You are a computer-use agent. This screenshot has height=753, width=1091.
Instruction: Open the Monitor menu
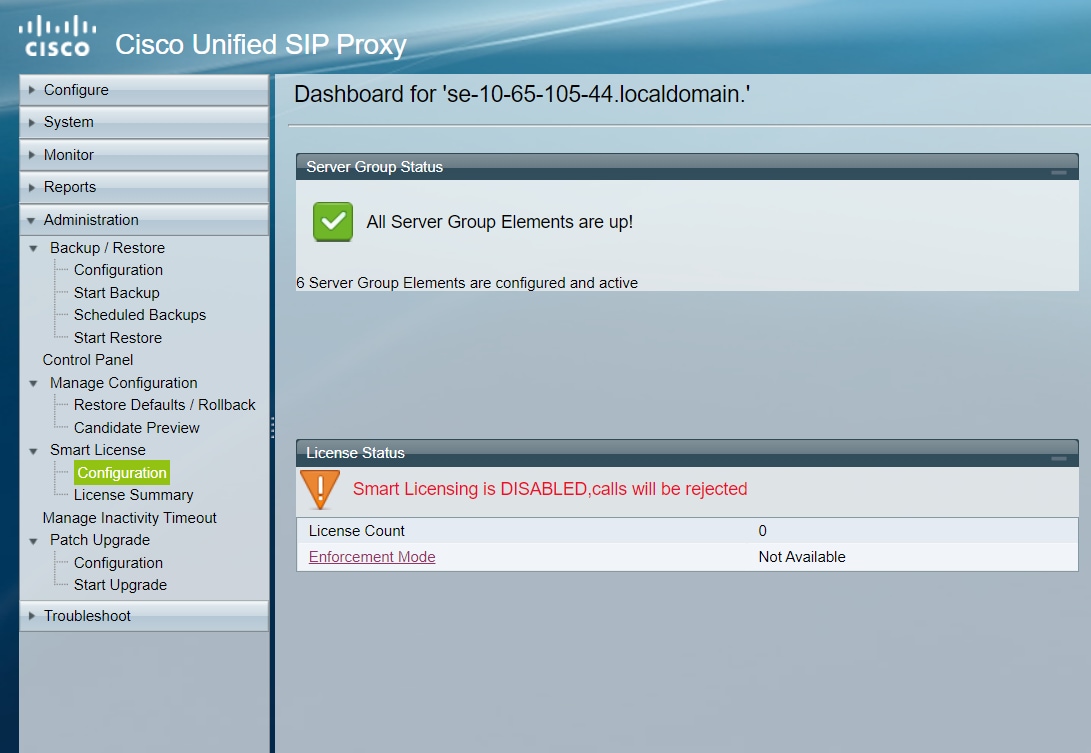[x=144, y=154]
